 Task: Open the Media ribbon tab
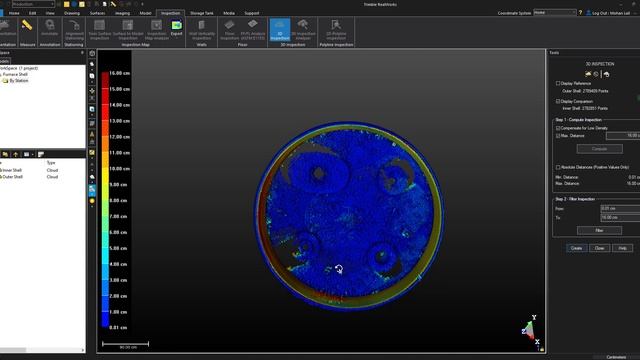click(229, 13)
